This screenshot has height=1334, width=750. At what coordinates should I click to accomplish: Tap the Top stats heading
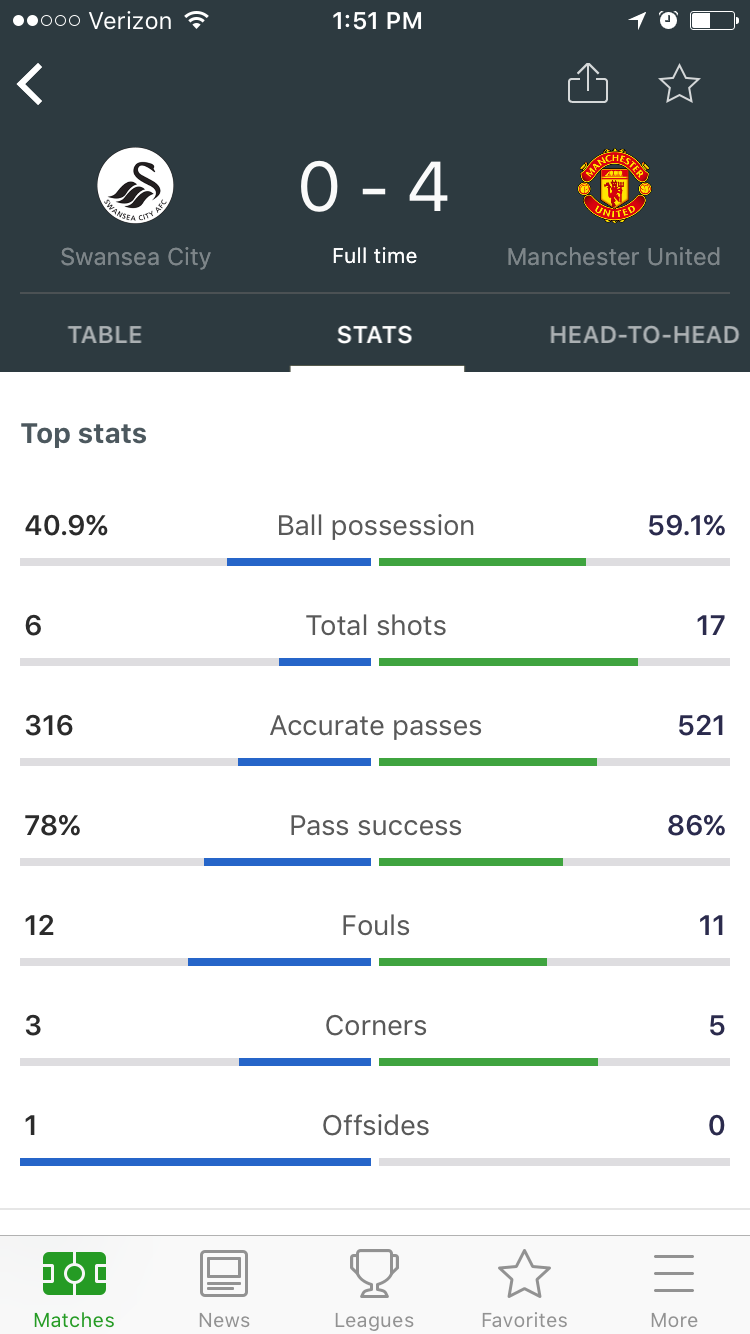click(x=84, y=434)
